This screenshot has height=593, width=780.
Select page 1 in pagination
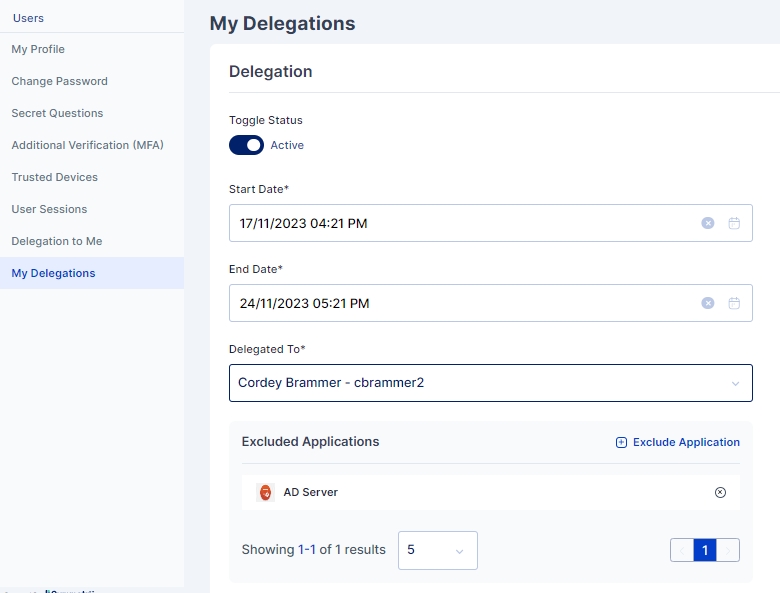pos(705,550)
